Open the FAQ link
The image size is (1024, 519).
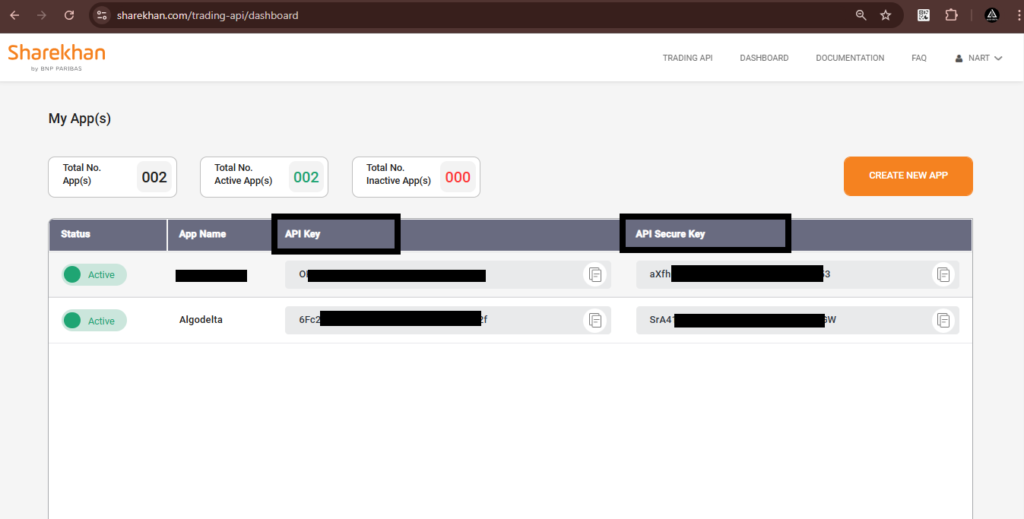coord(918,58)
